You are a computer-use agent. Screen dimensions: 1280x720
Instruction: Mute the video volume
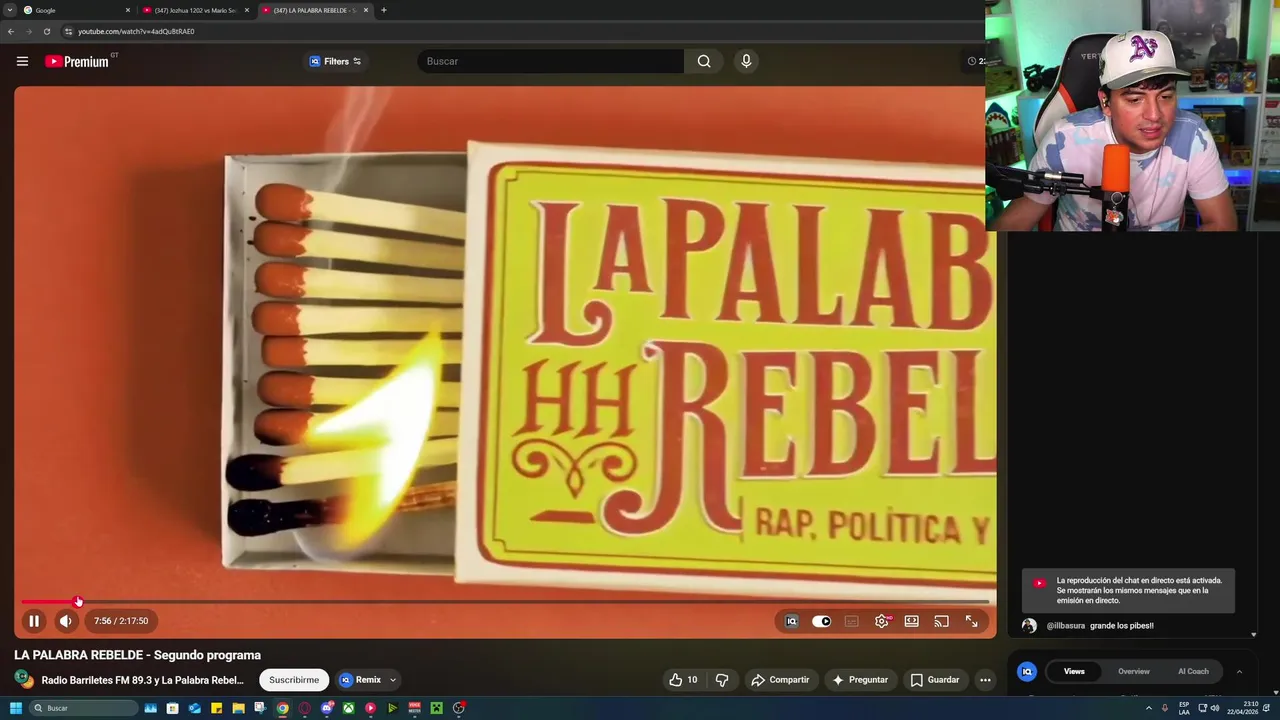pos(66,621)
